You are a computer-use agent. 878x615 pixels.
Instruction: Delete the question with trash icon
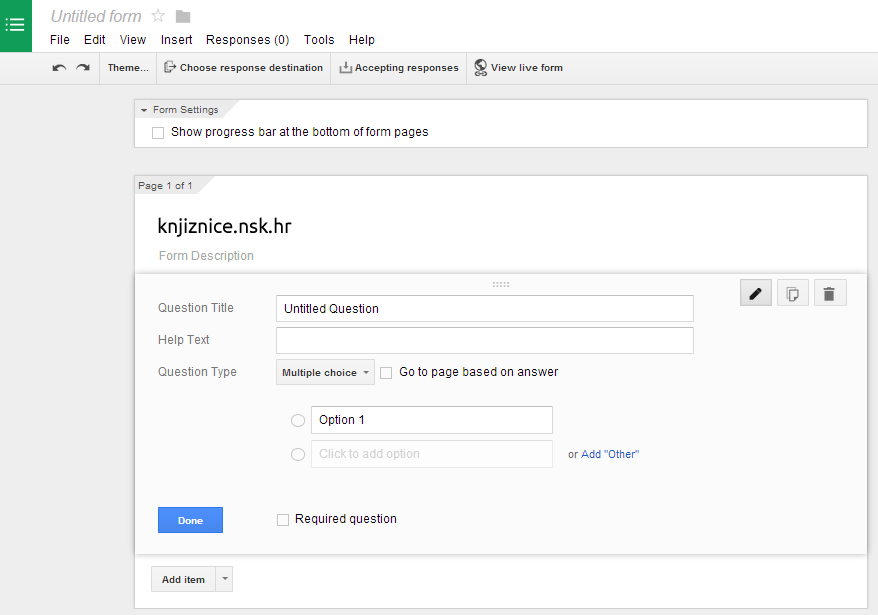pyautogui.click(x=830, y=293)
